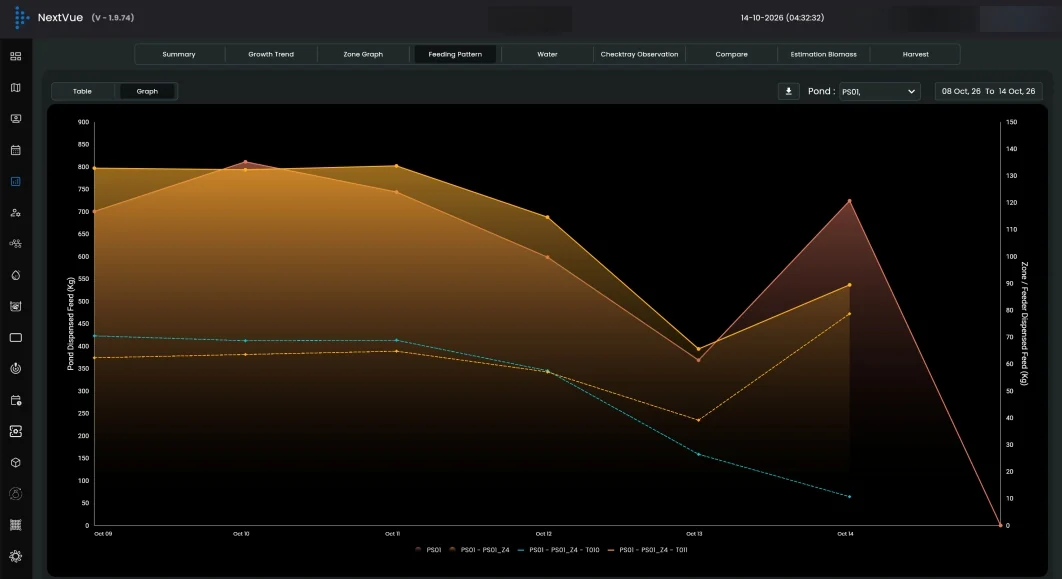Open the map view sidebar icon

pyautogui.click(x=16, y=87)
